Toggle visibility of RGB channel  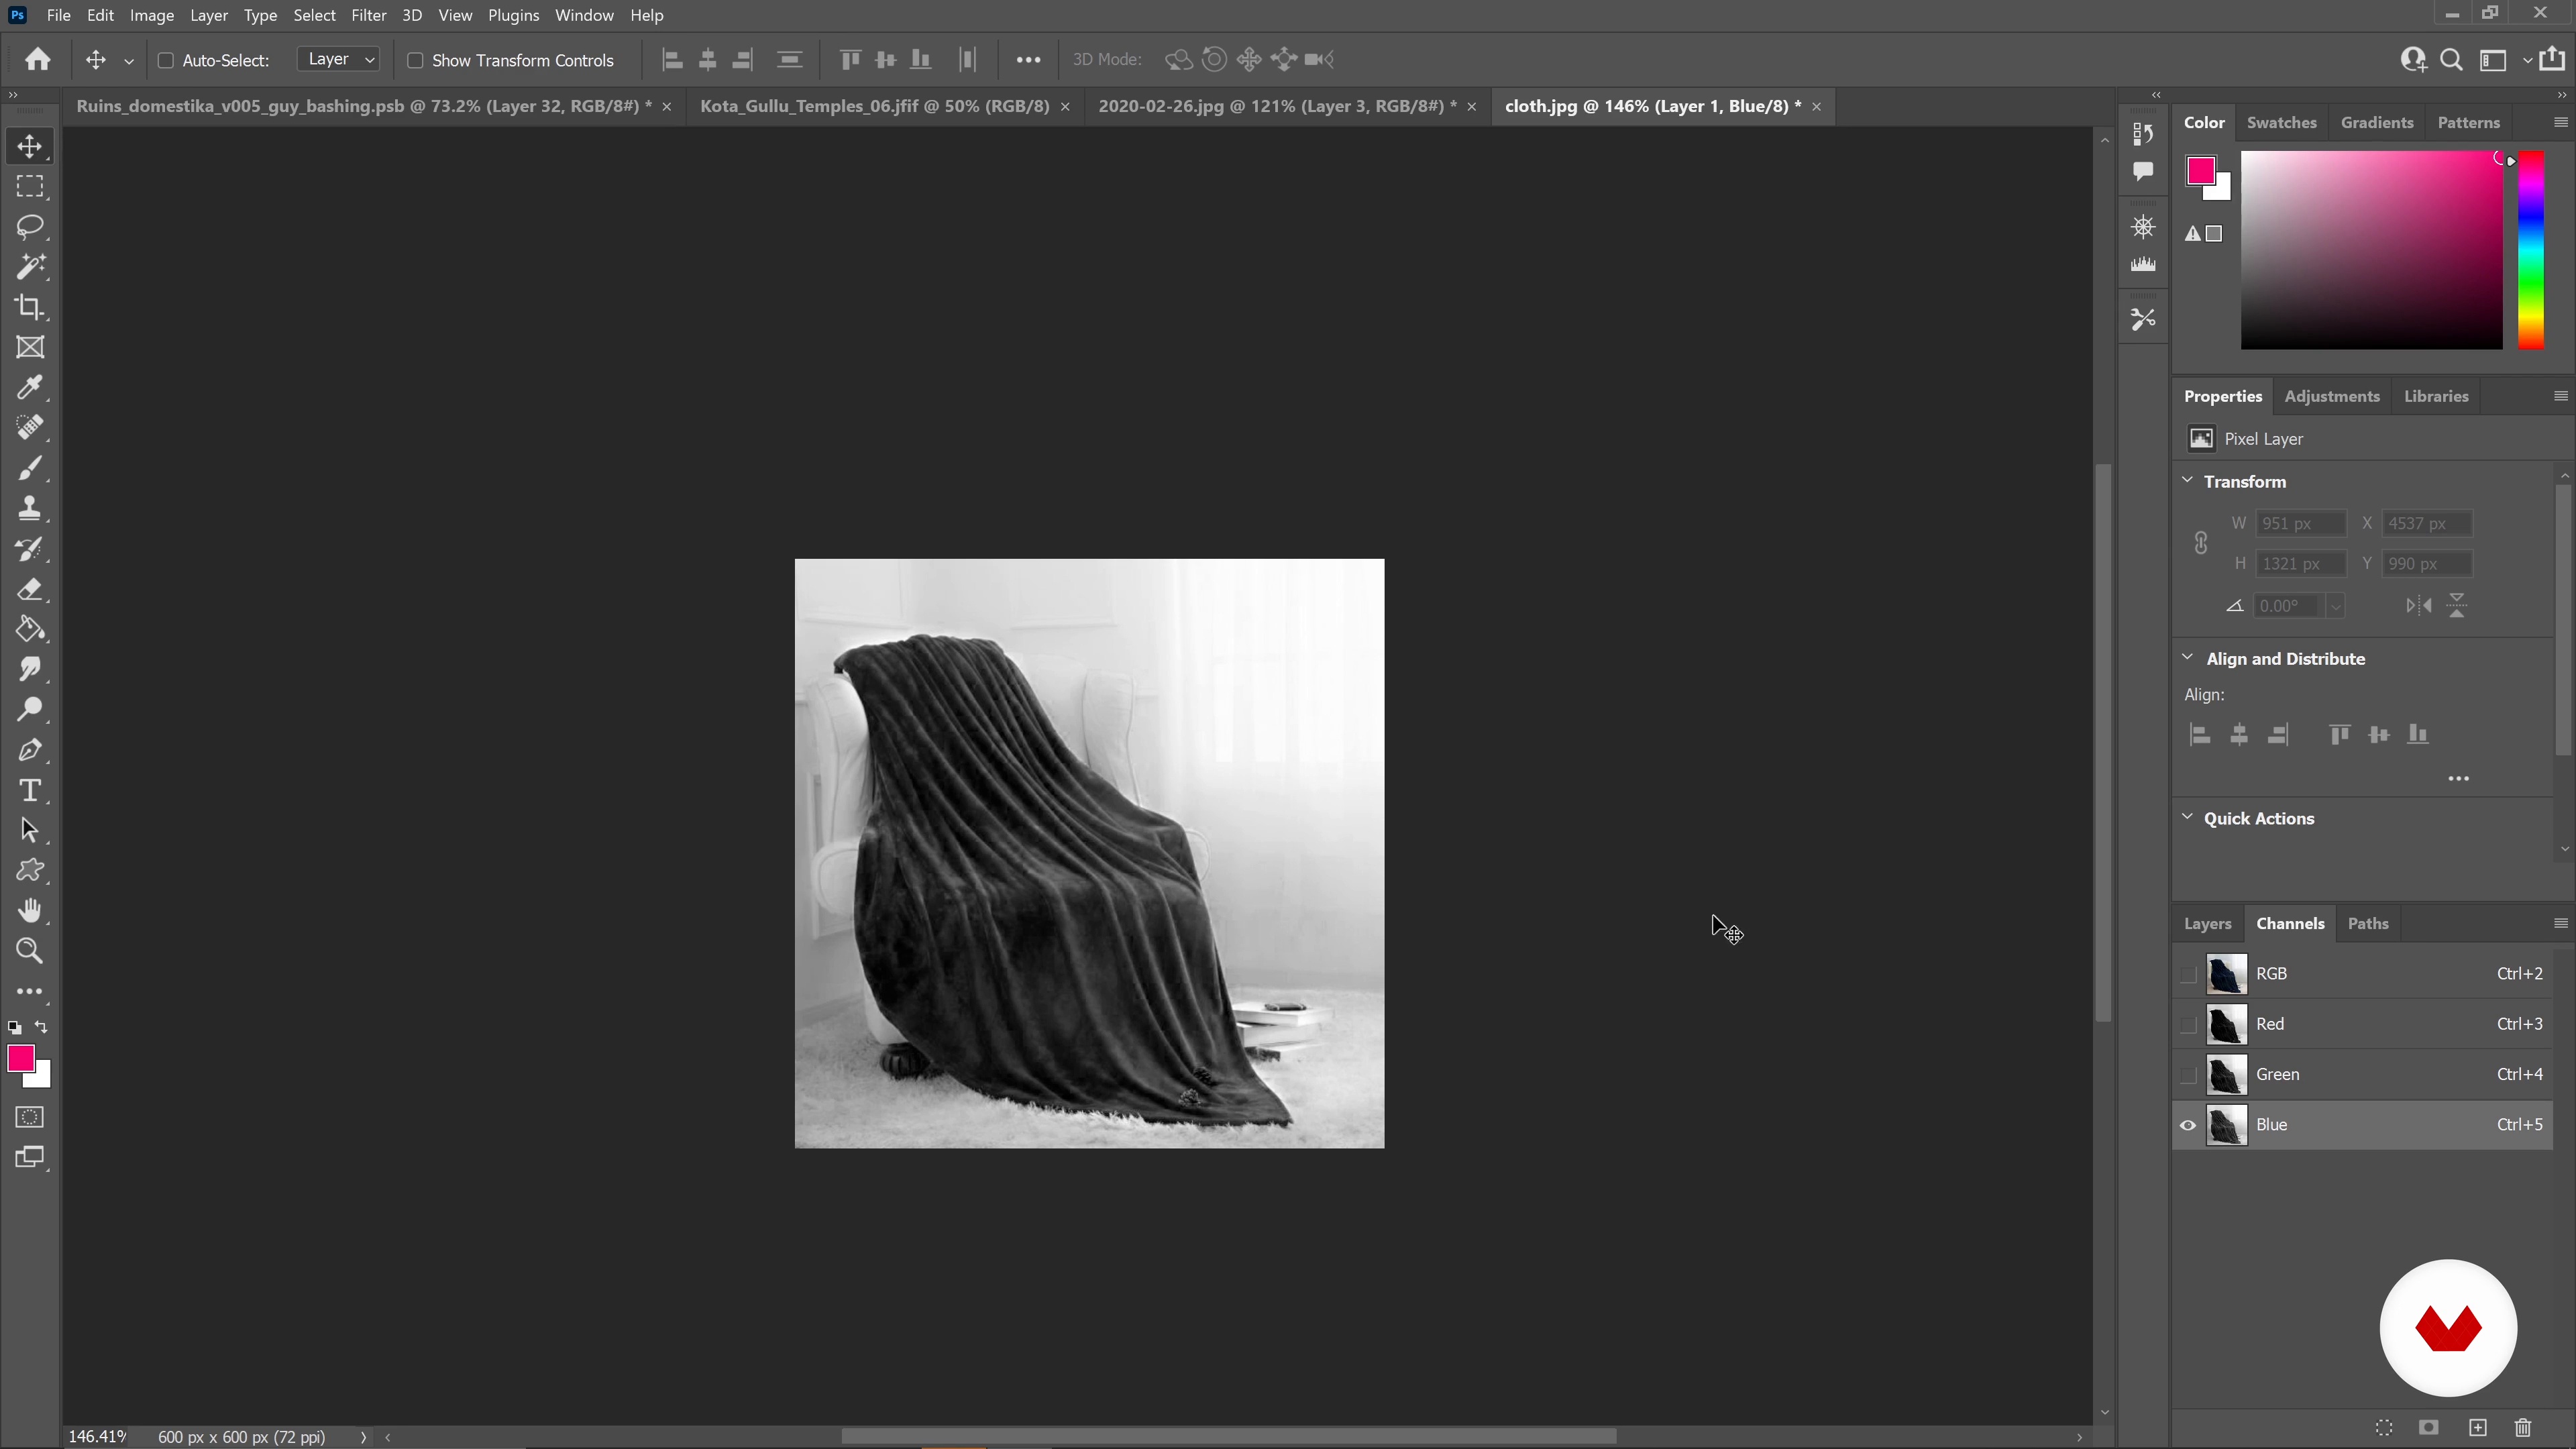pos(2188,974)
